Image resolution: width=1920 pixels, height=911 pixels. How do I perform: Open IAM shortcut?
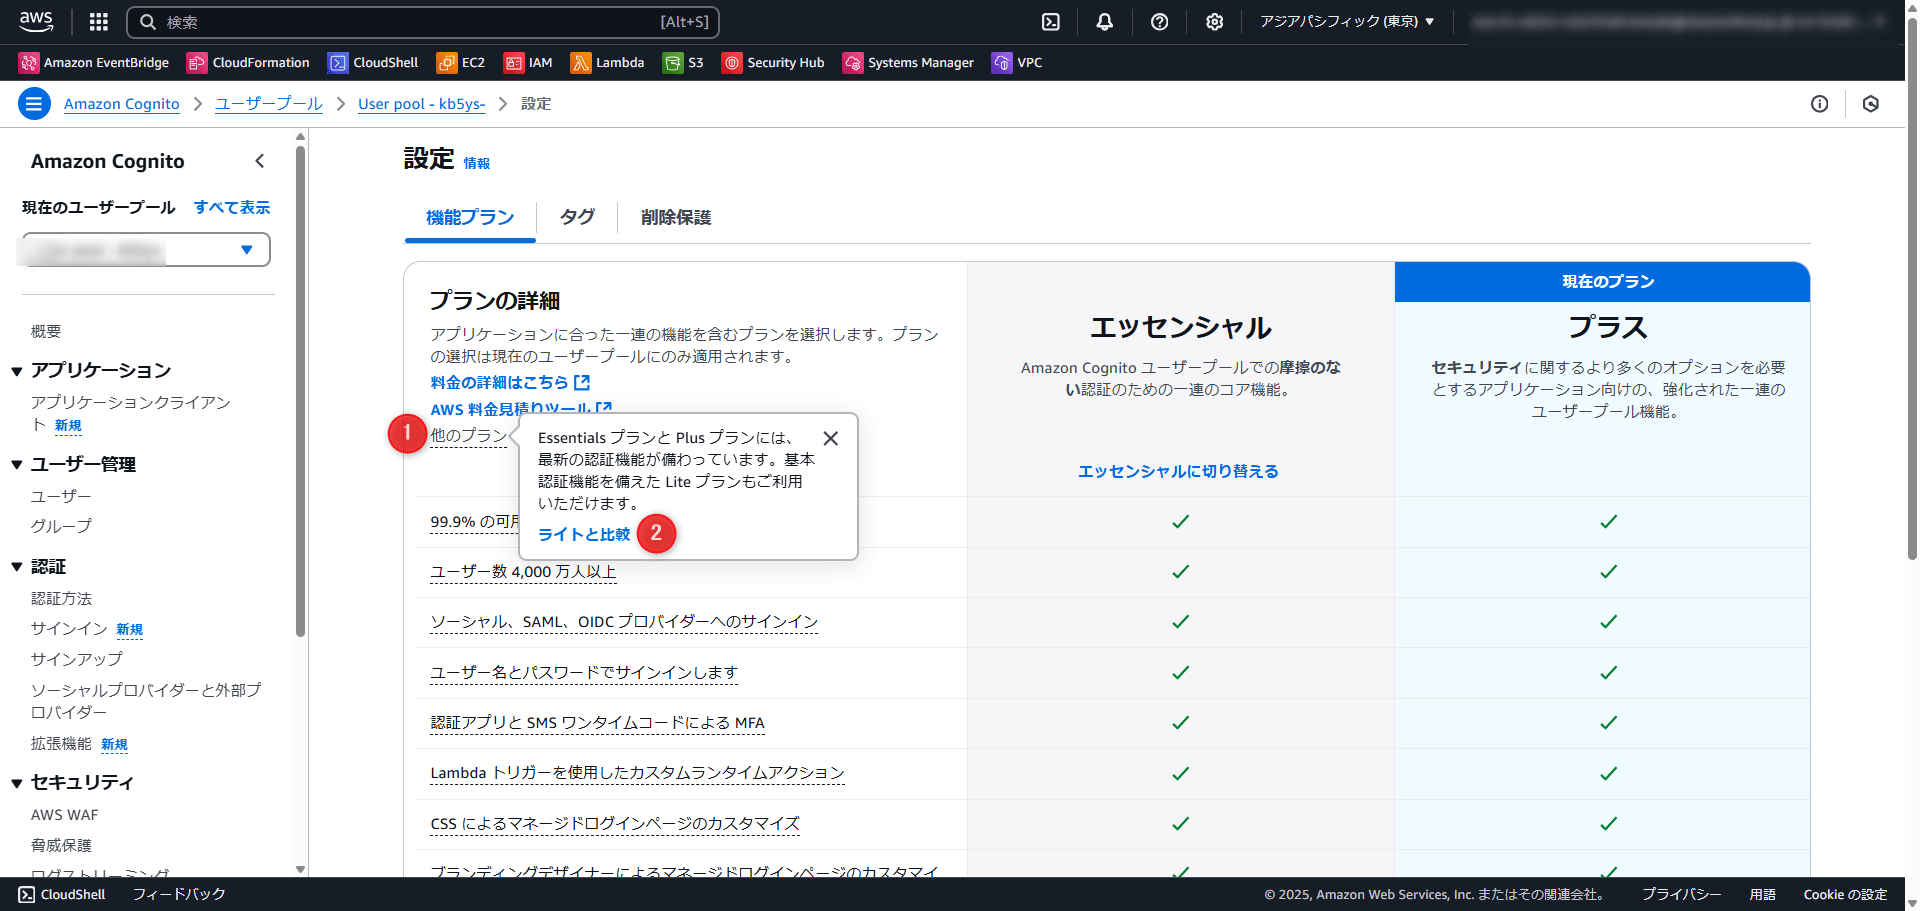pyautogui.click(x=528, y=62)
